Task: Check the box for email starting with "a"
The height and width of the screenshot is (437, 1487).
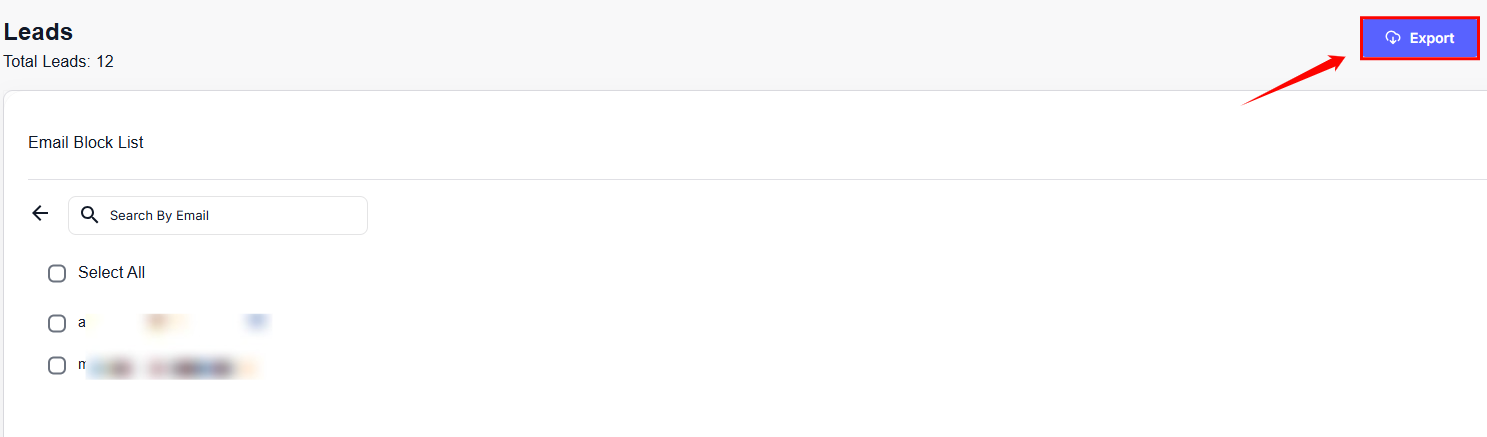Action: coord(57,323)
